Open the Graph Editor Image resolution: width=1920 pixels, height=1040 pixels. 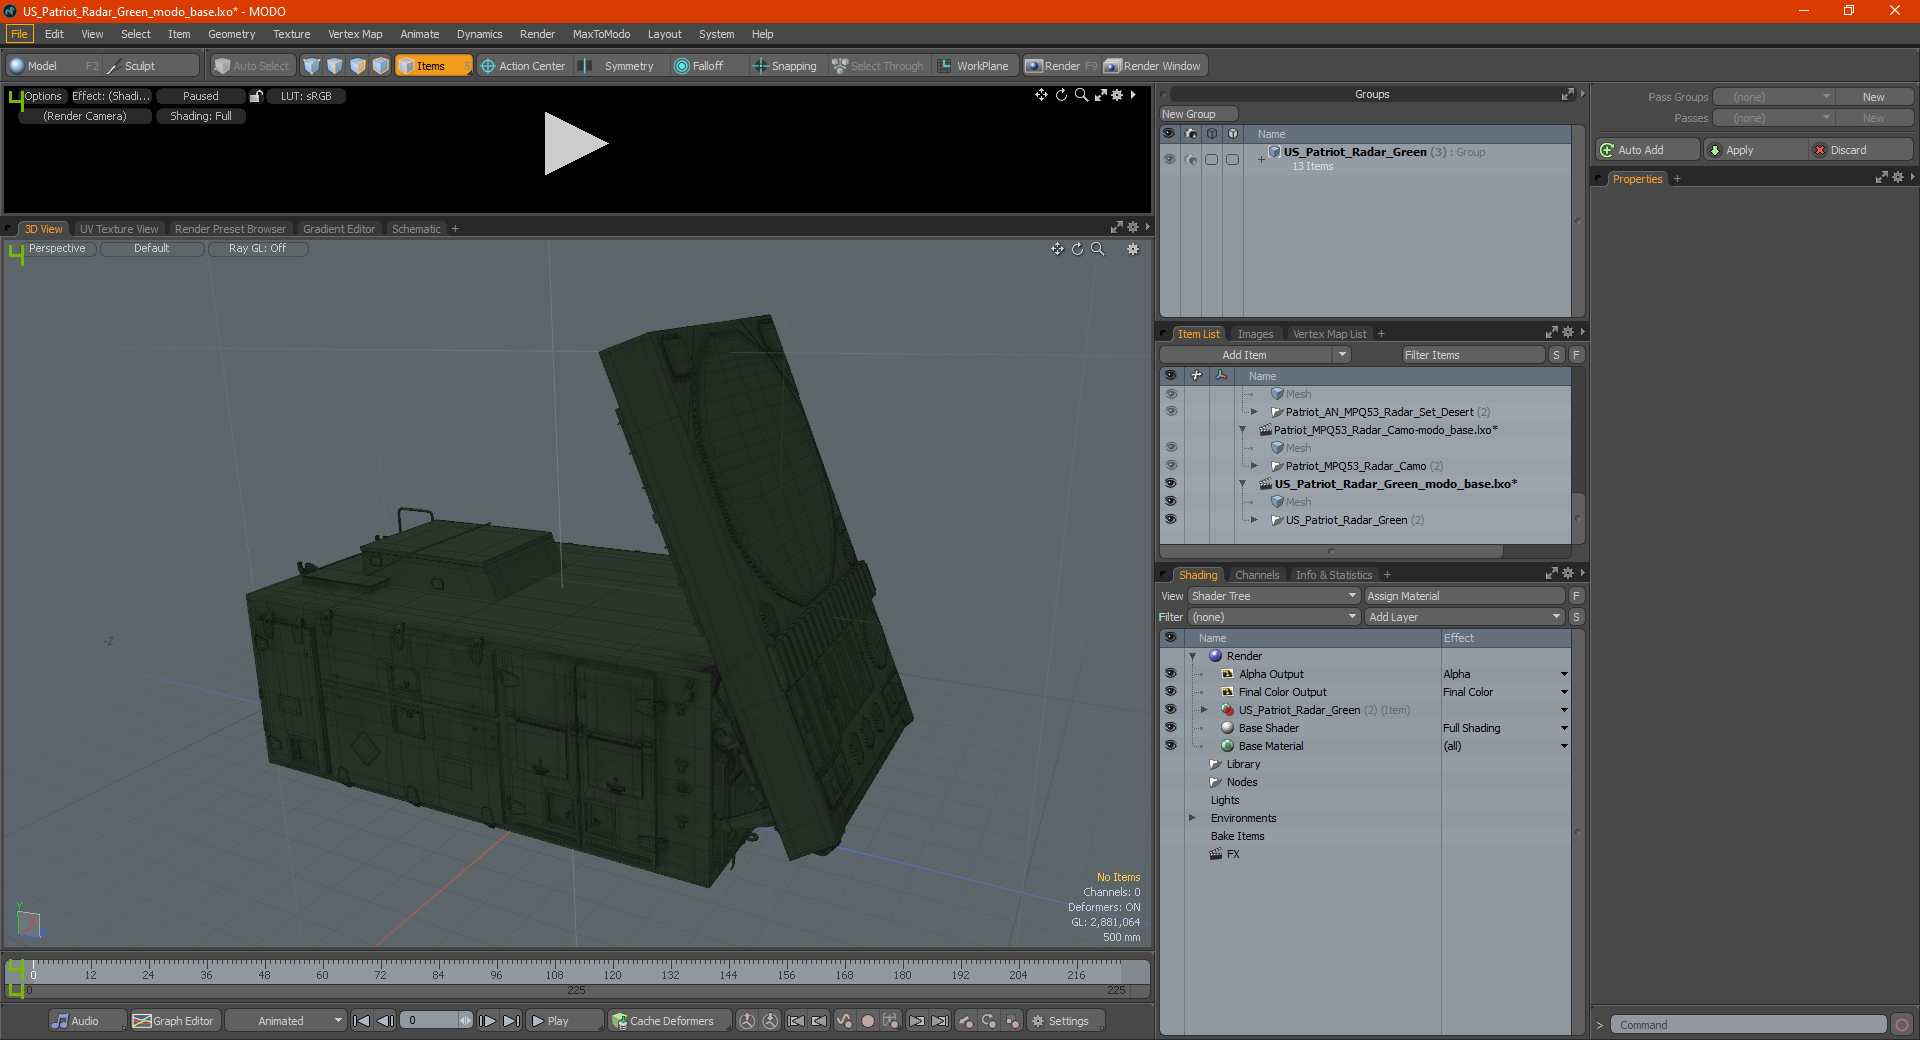[174, 1021]
